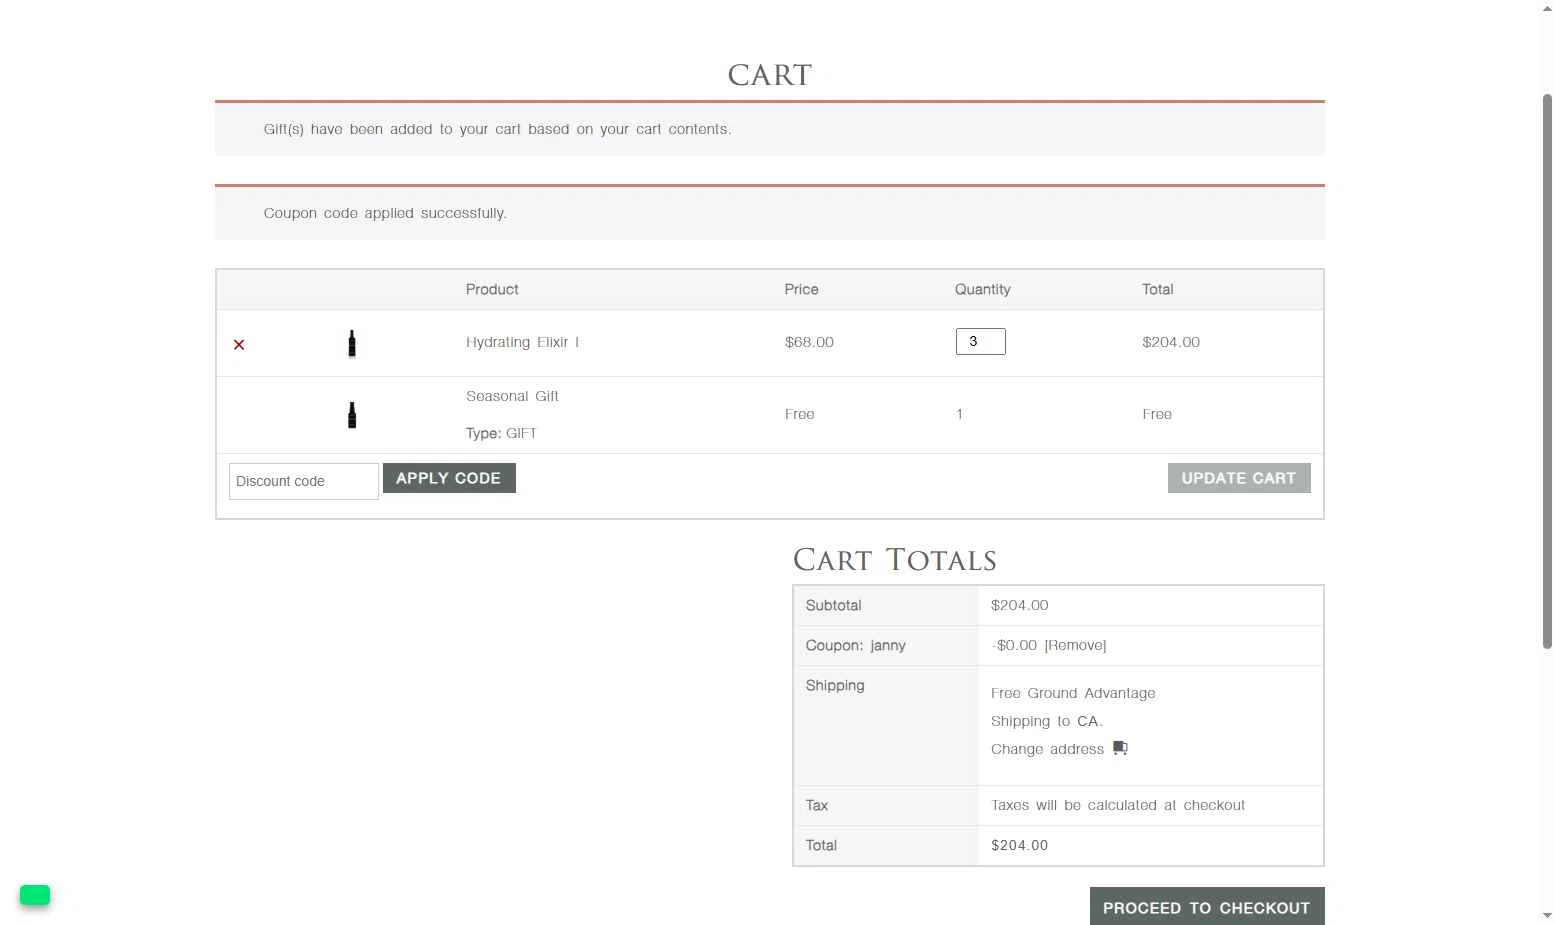Select the Seasonal Gift product name
Screen dimensions: 1555x925
[x=512, y=396]
